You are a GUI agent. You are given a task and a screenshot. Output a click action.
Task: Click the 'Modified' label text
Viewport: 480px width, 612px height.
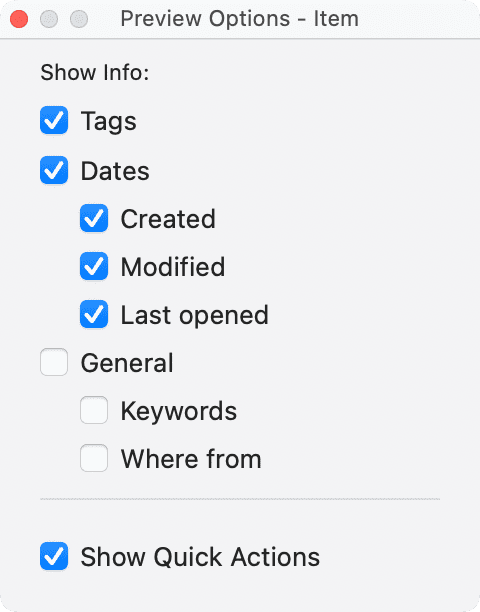point(173,267)
